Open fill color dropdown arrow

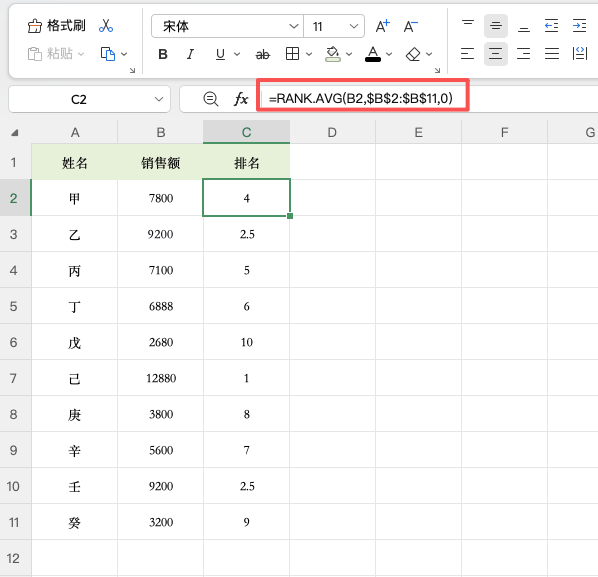pyautogui.click(x=349, y=54)
